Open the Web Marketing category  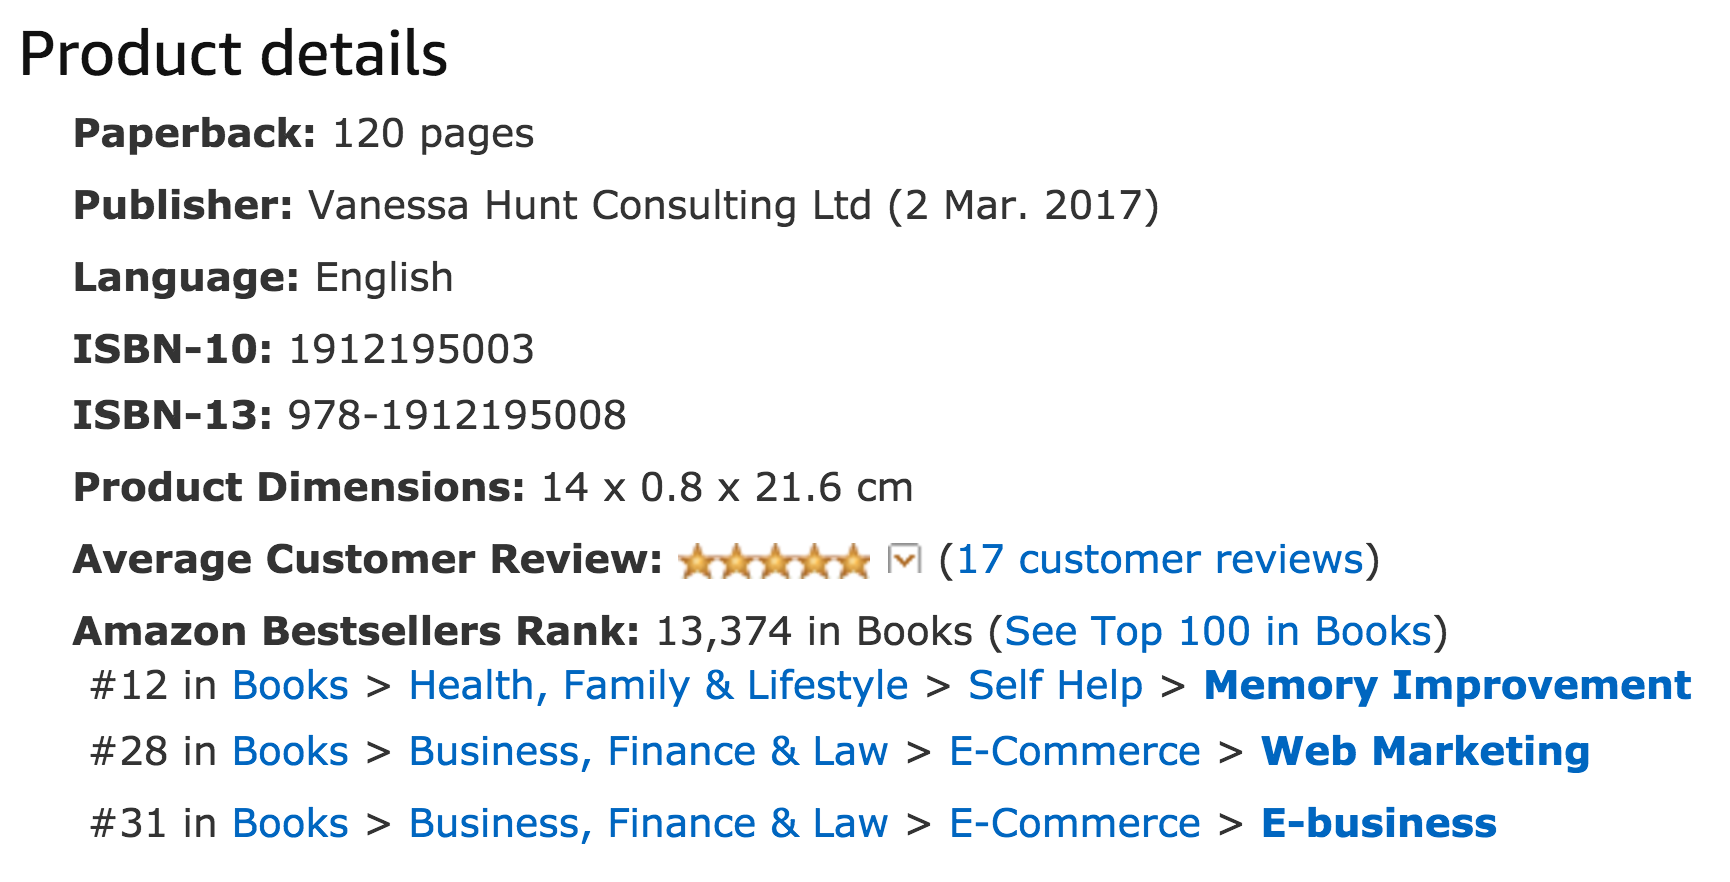click(x=1425, y=751)
